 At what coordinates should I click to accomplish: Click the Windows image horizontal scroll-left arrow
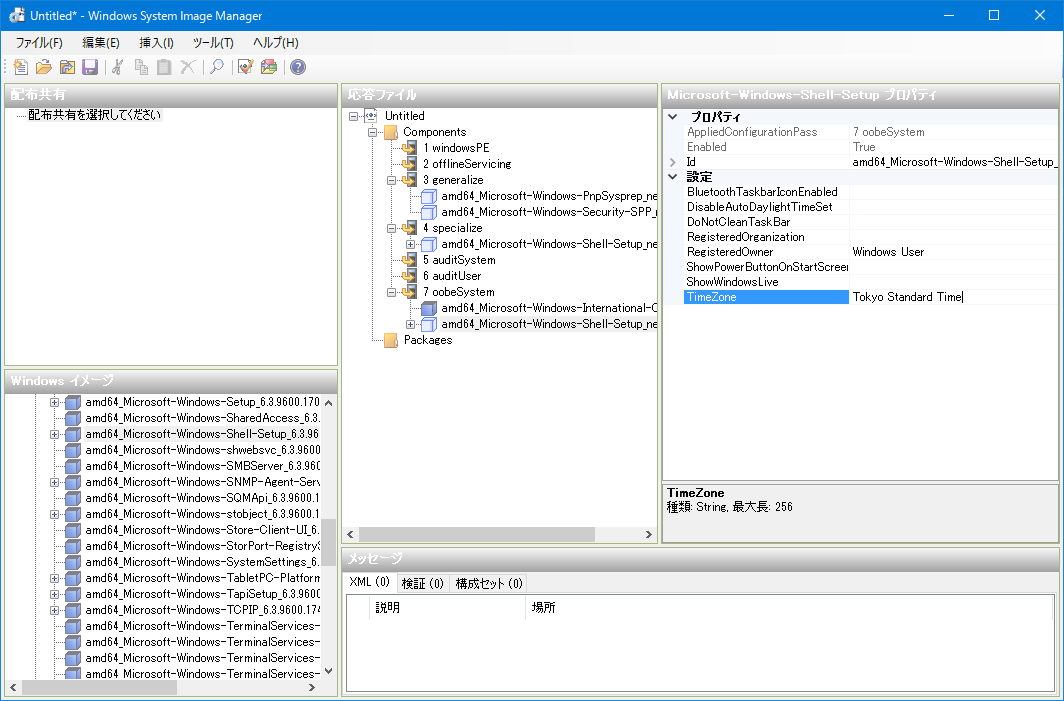14,687
